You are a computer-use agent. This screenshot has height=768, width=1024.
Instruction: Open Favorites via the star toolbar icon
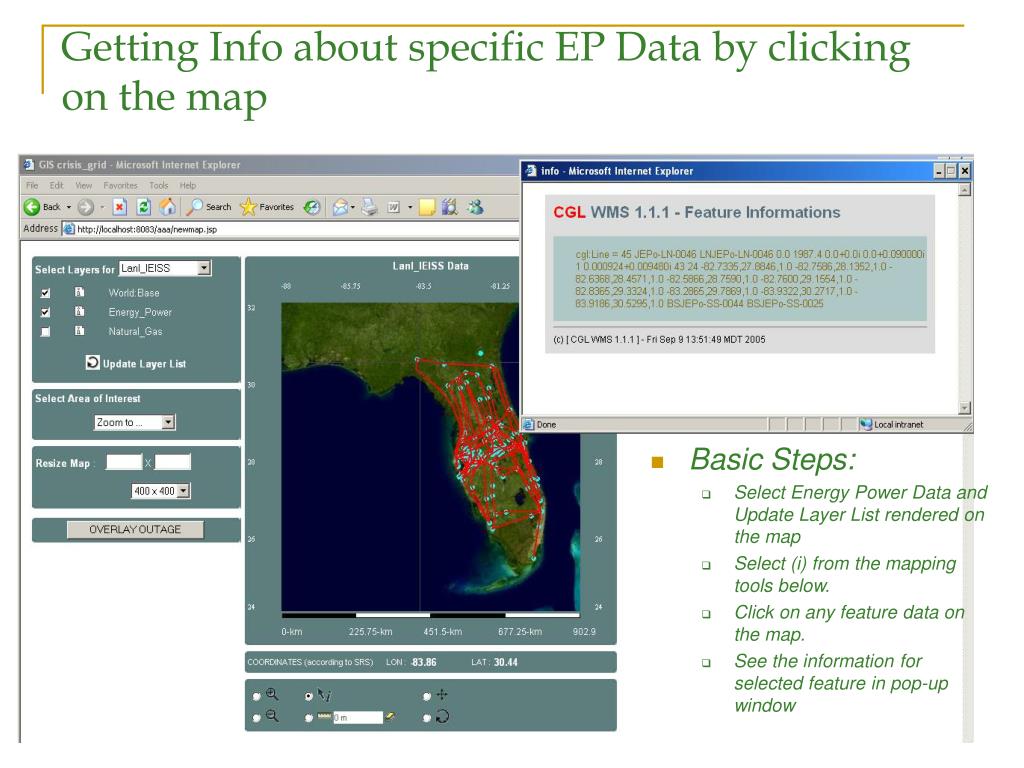click(248, 207)
